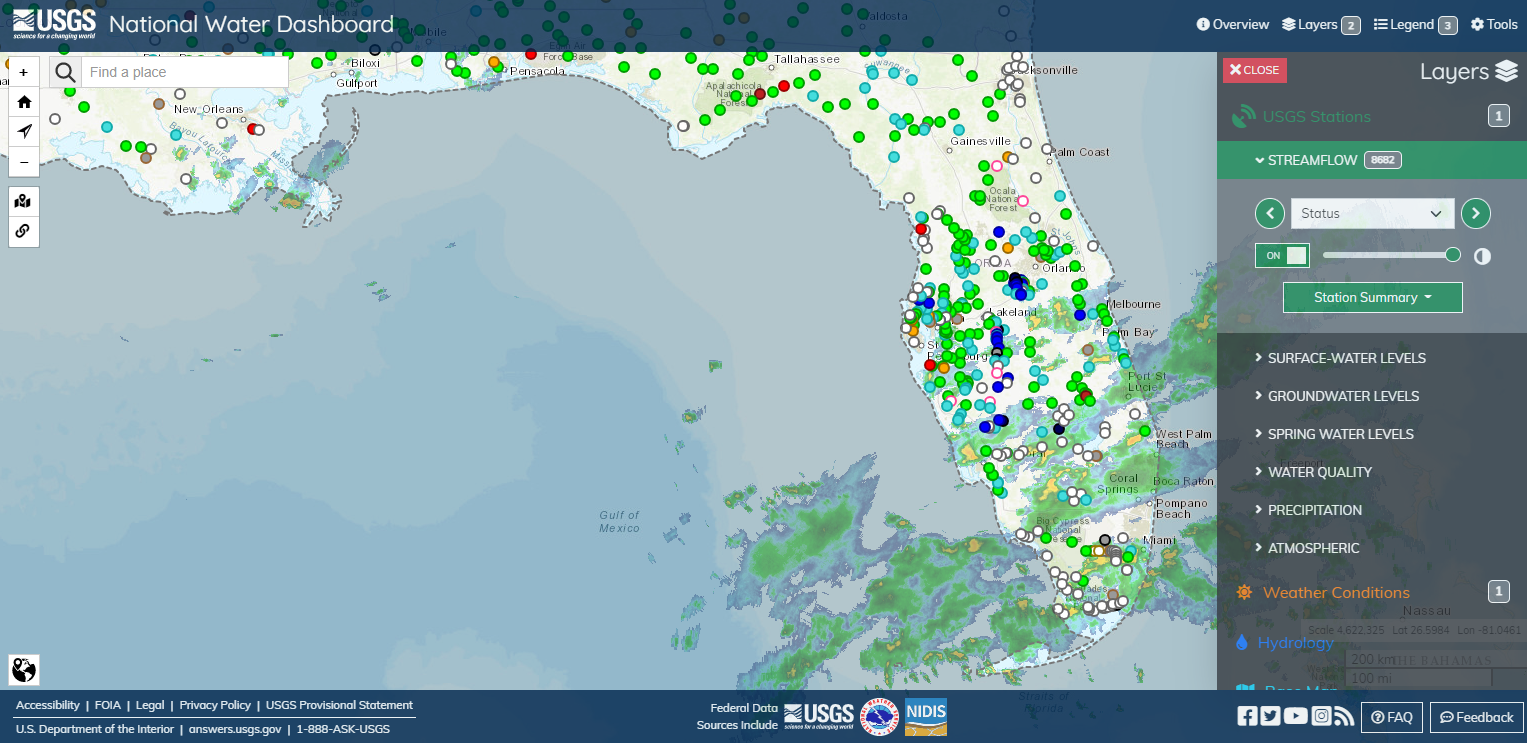Zoom in using the plus button
This screenshot has height=743, width=1527.
(x=23, y=71)
